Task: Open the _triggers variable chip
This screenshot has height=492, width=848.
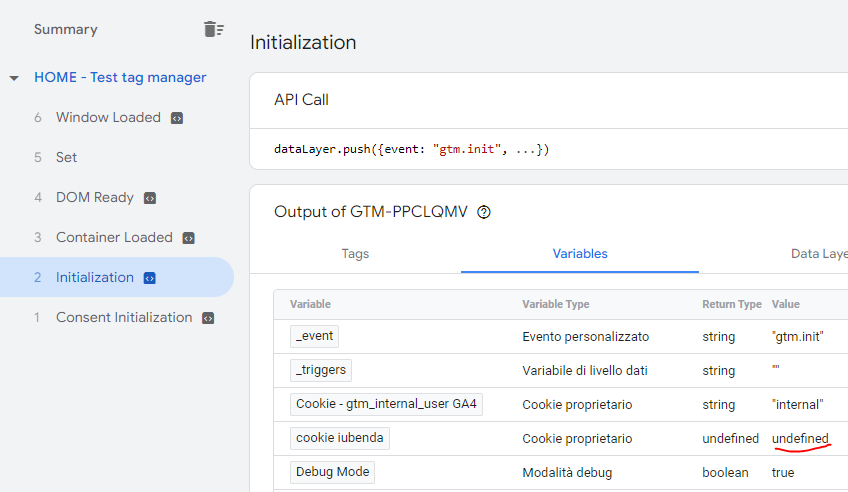Action: click(321, 370)
